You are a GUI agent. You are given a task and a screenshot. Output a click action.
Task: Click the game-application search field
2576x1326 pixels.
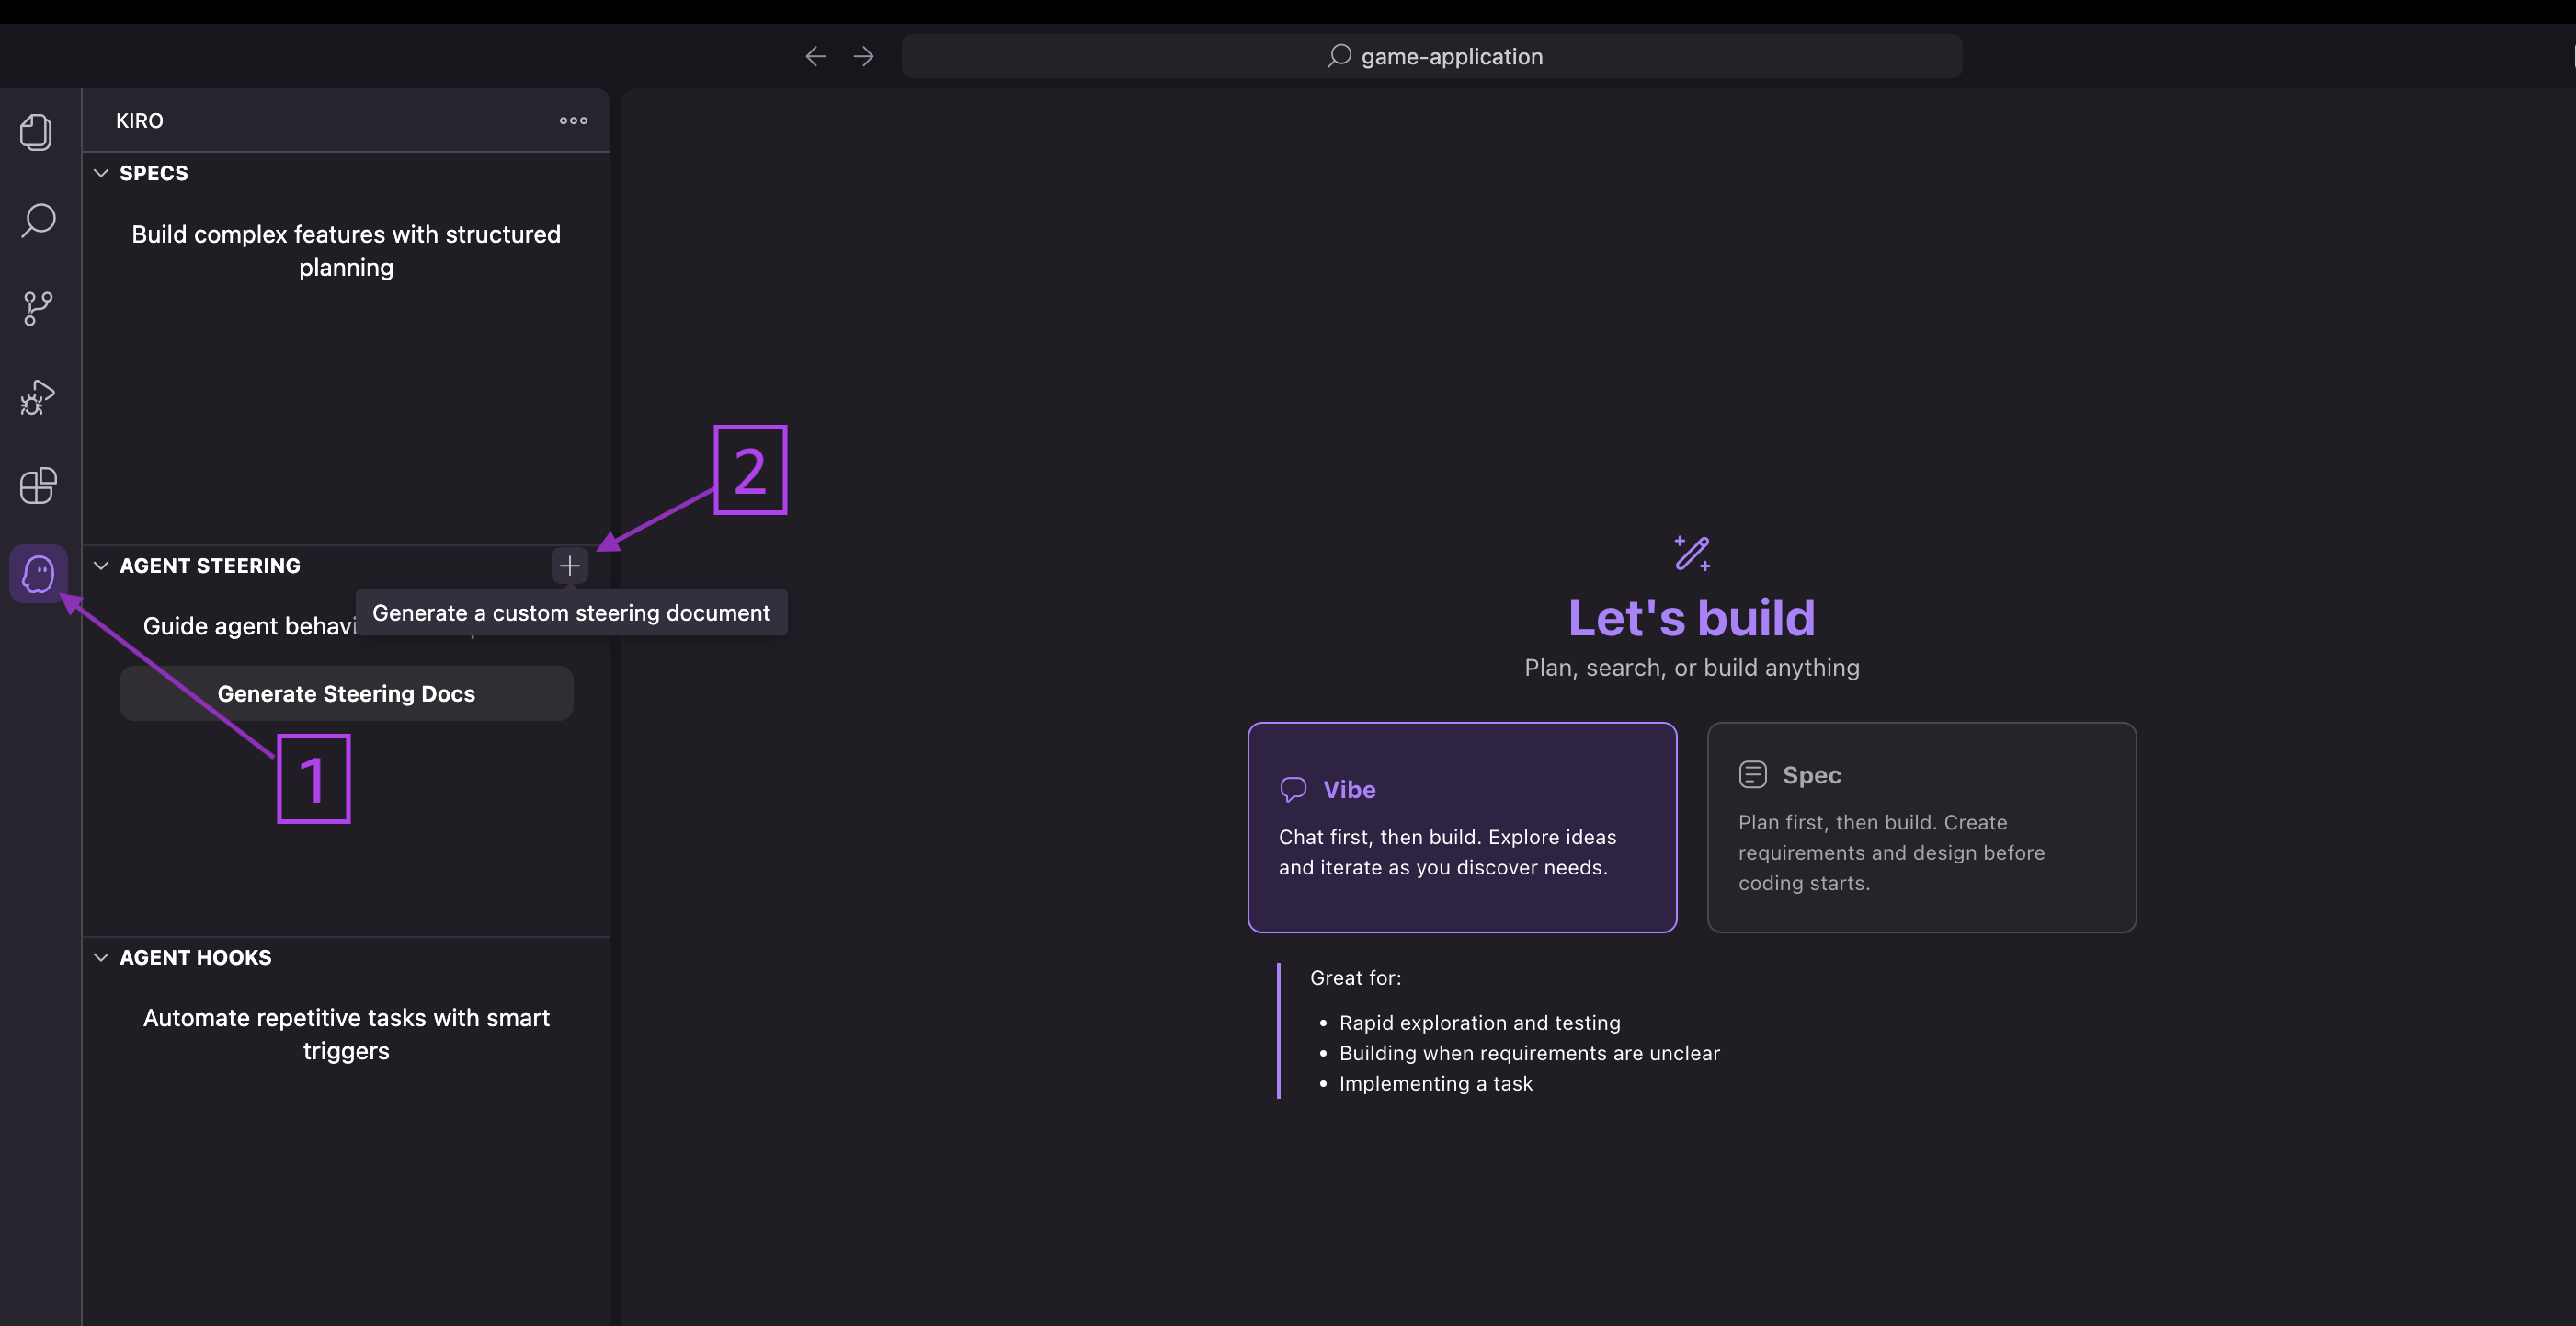pyautogui.click(x=1431, y=57)
